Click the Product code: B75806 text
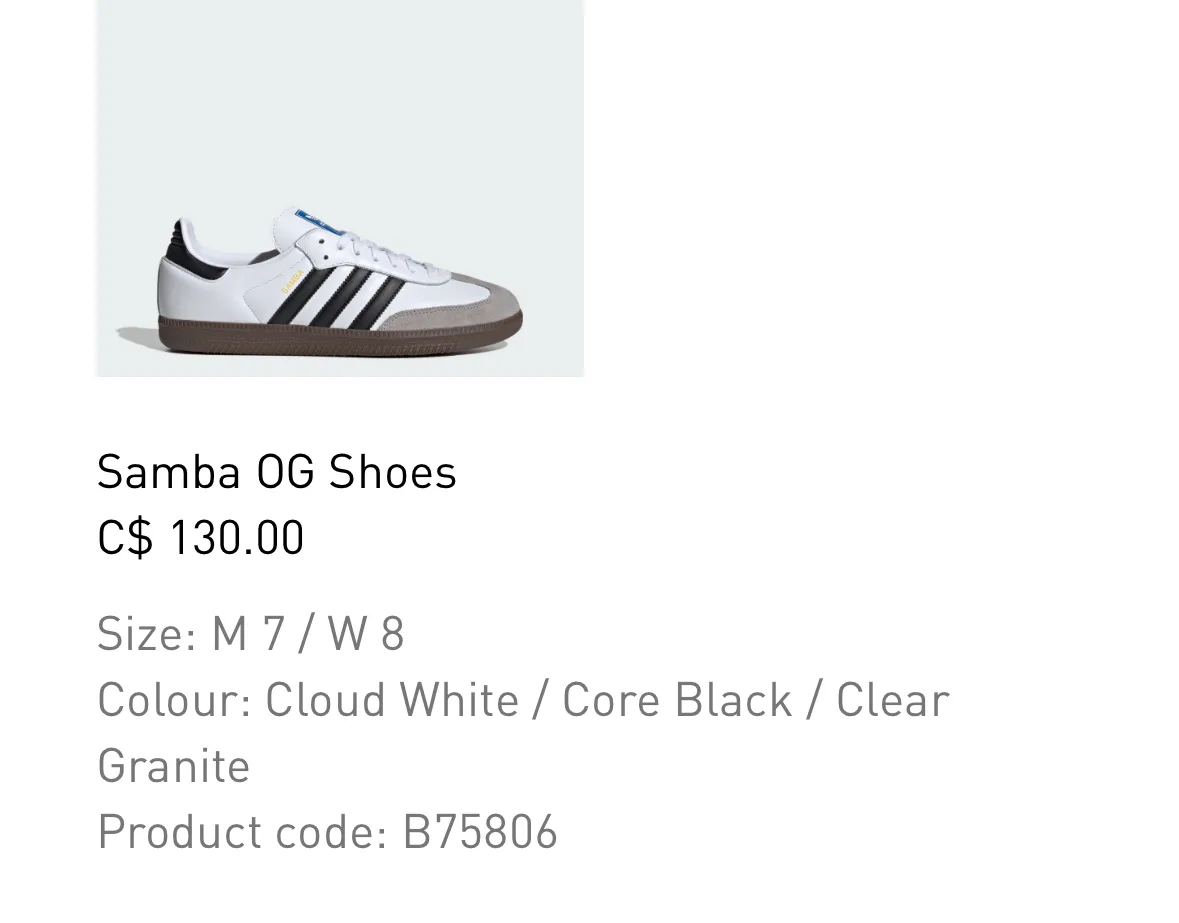This screenshot has width=1179, height=923. (327, 831)
